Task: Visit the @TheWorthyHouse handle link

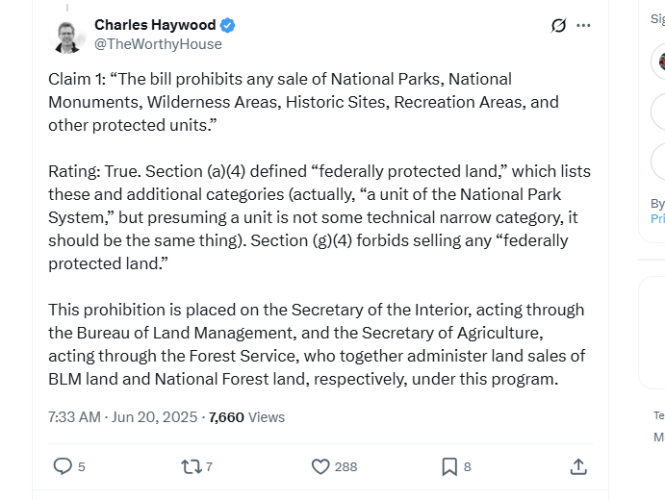Action: [x=158, y=44]
